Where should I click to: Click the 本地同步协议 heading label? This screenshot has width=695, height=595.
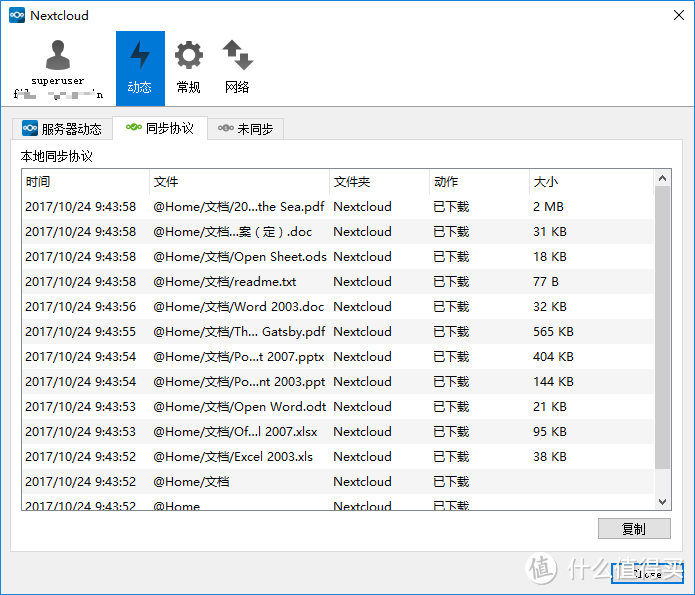click(56, 156)
